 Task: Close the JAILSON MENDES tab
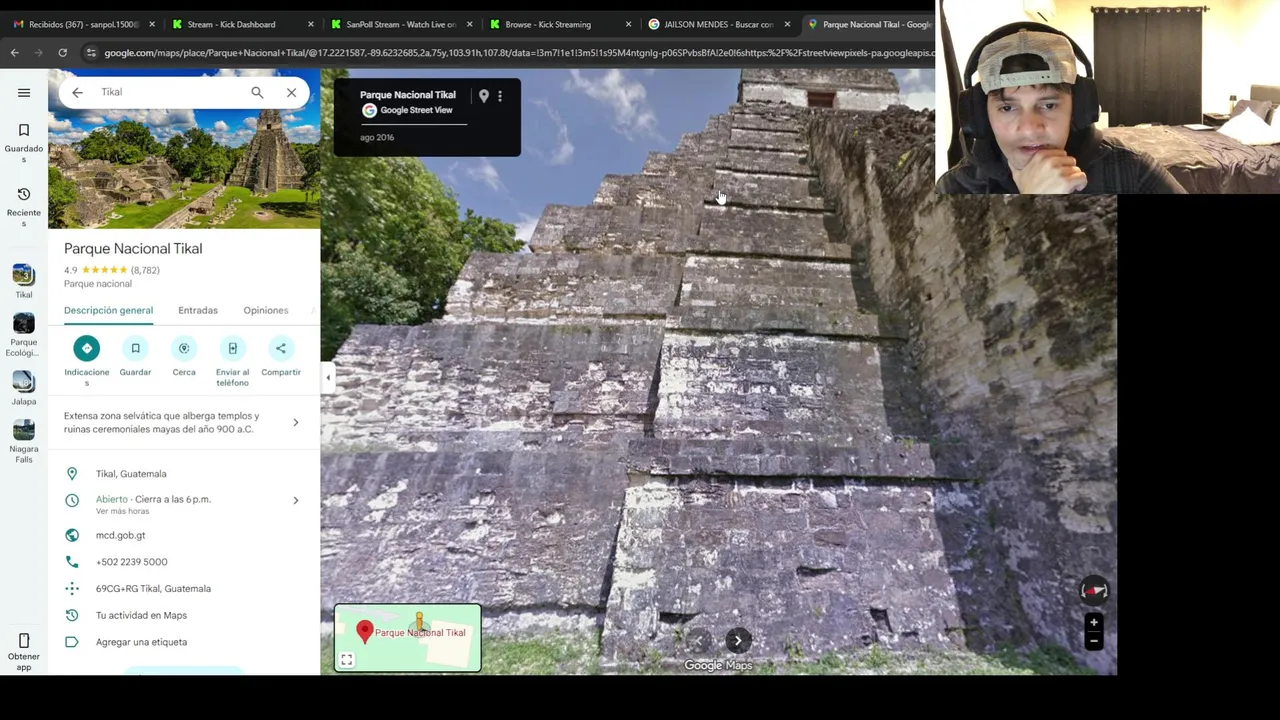(x=787, y=24)
